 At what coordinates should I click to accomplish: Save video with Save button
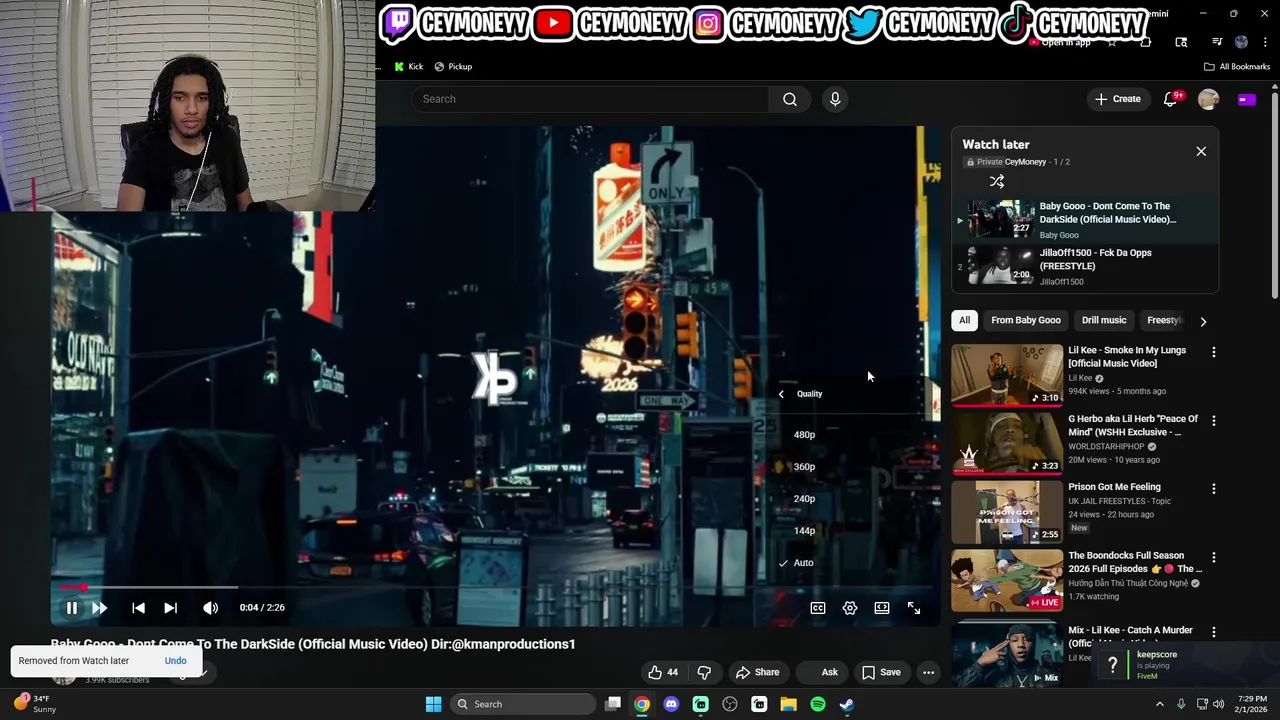coord(881,672)
